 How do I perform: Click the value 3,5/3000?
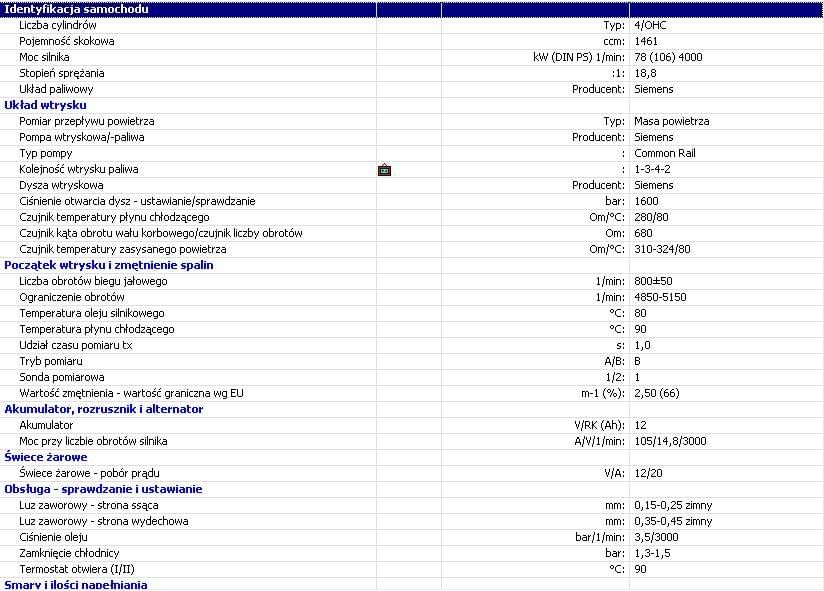click(656, 537)
